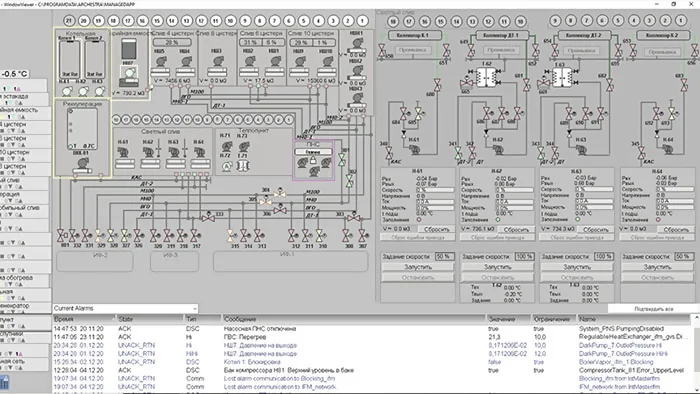Click control valve 333
700x394 pixels.
pos(208,216)
